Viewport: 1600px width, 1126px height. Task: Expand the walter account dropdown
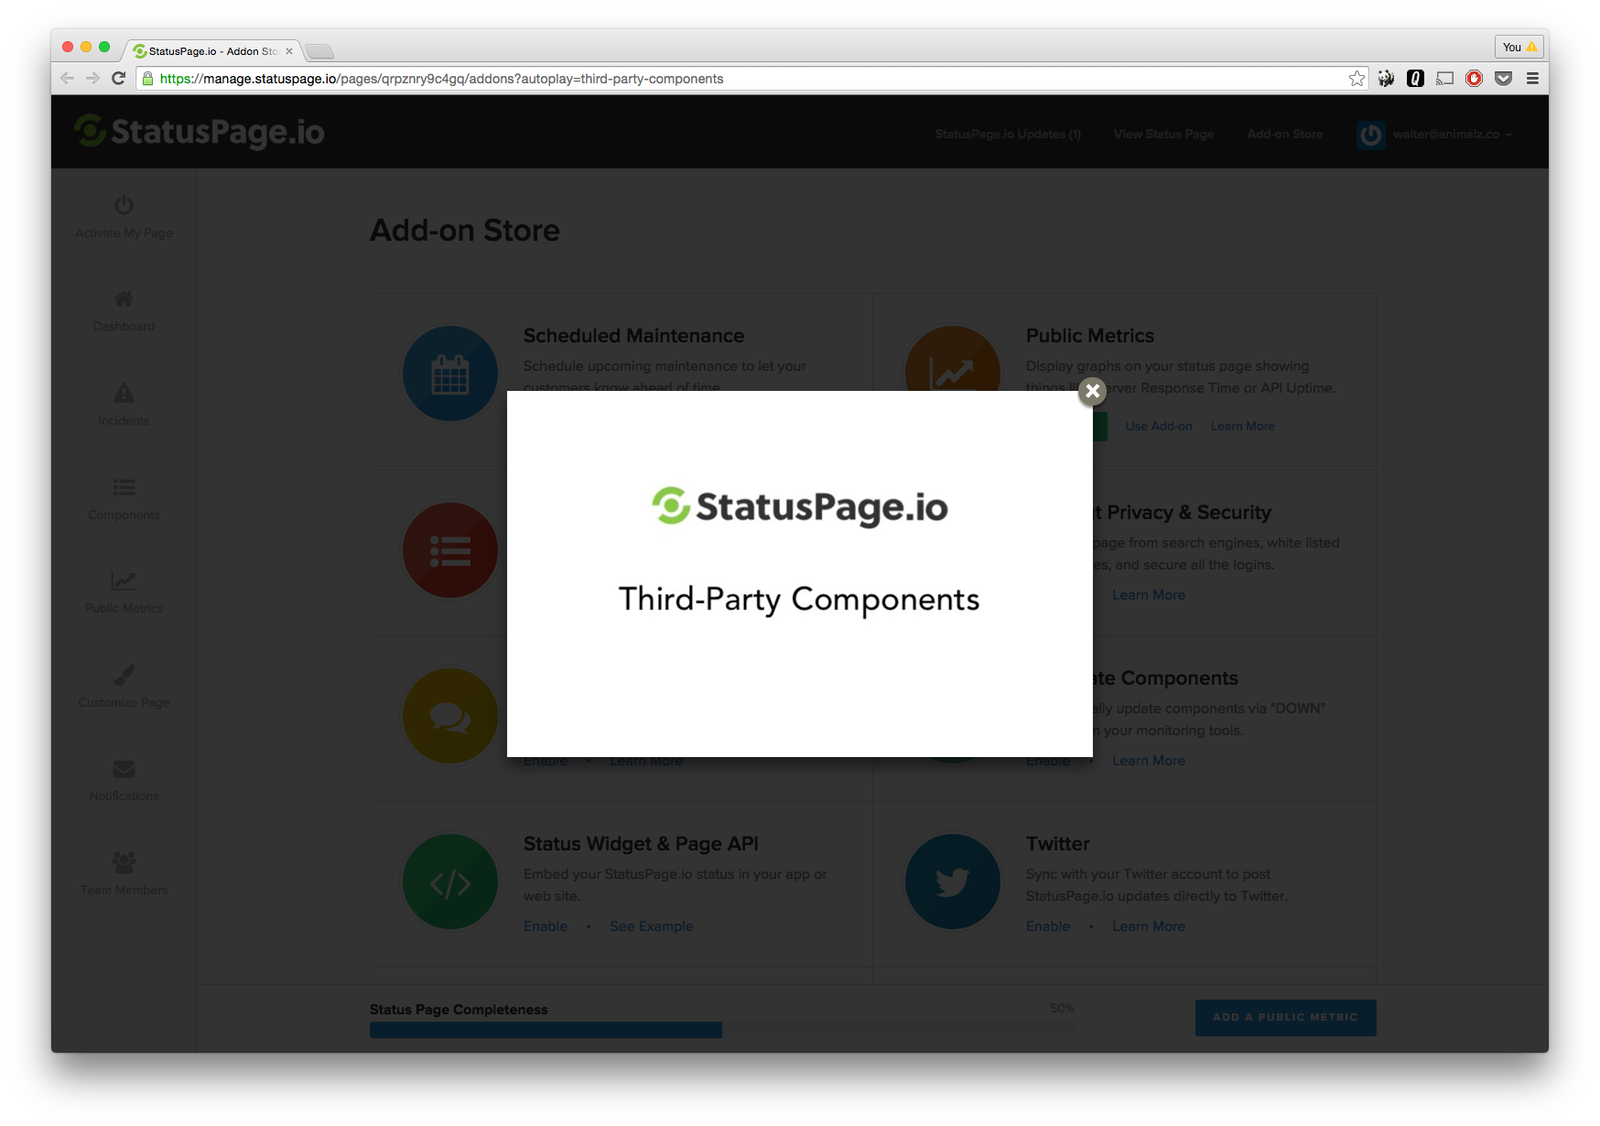(1452, 134)
